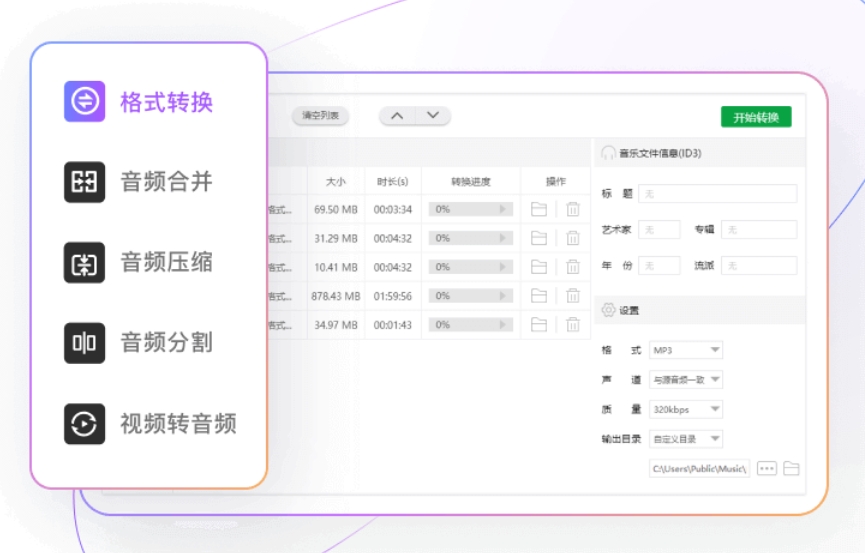Select the 格式转换 format conversion icon
Screen dimensions: 865x553
85,102
